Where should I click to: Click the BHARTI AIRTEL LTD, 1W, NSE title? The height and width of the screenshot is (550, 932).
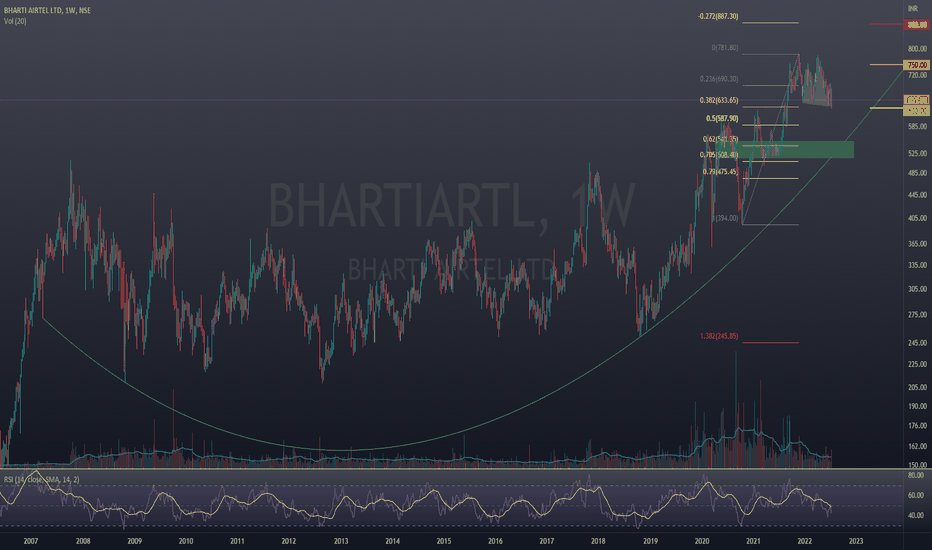click(x=48, y=10)
